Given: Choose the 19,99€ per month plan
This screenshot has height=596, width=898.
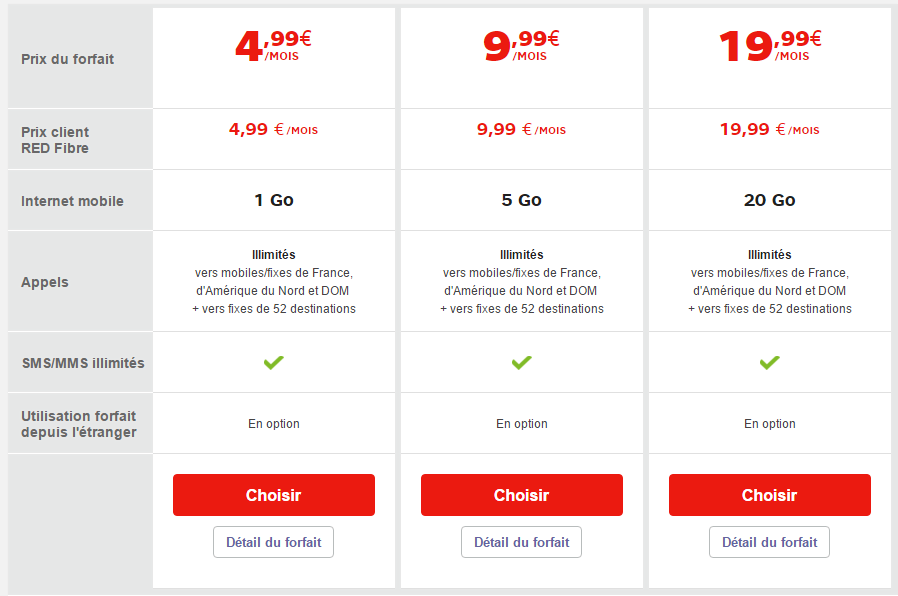Looking at the screenshot, I should click(769, 495).
